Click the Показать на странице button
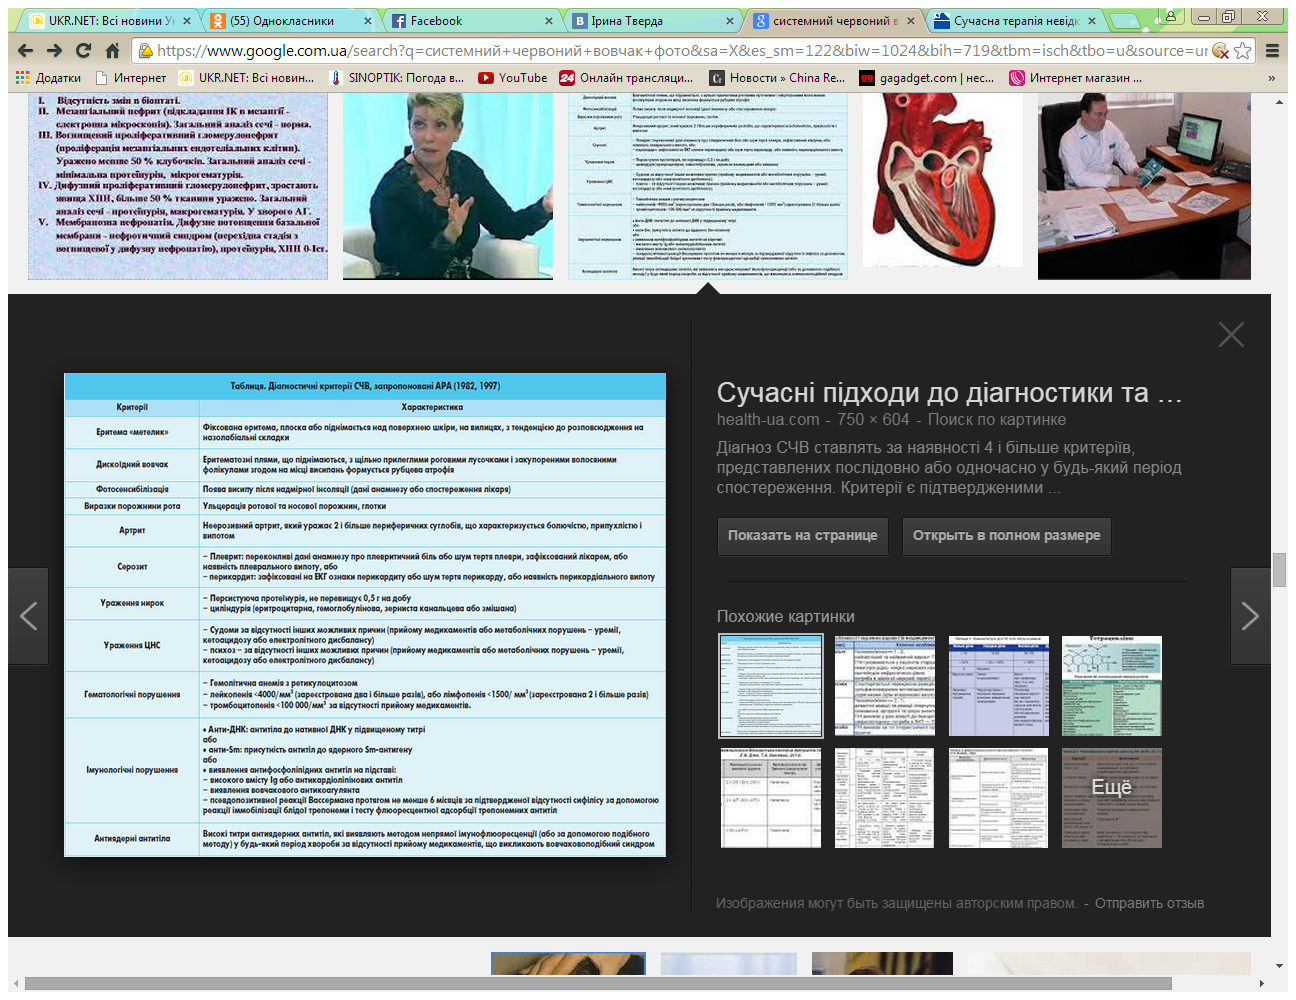 pos(802,536)
